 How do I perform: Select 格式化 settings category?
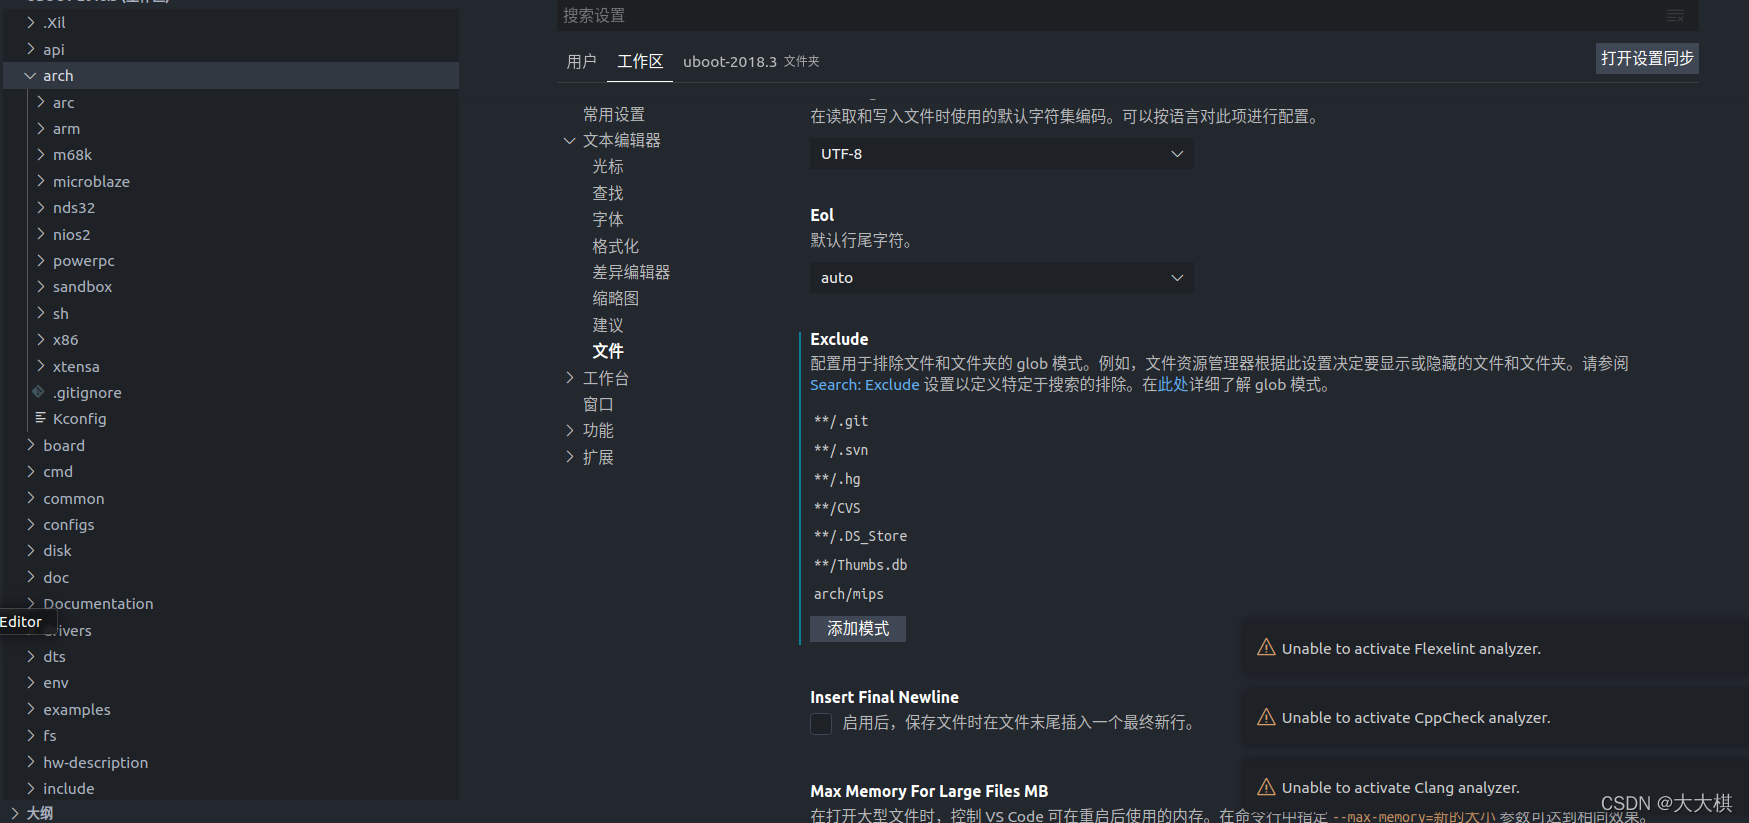point(616,246)
